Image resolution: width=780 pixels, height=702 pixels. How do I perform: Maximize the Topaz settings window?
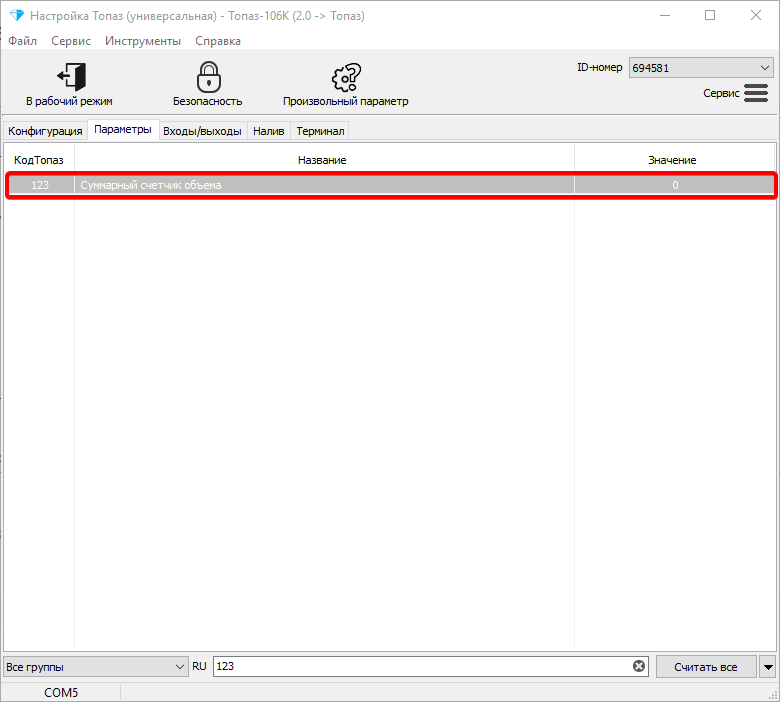[x=710, y=15]
